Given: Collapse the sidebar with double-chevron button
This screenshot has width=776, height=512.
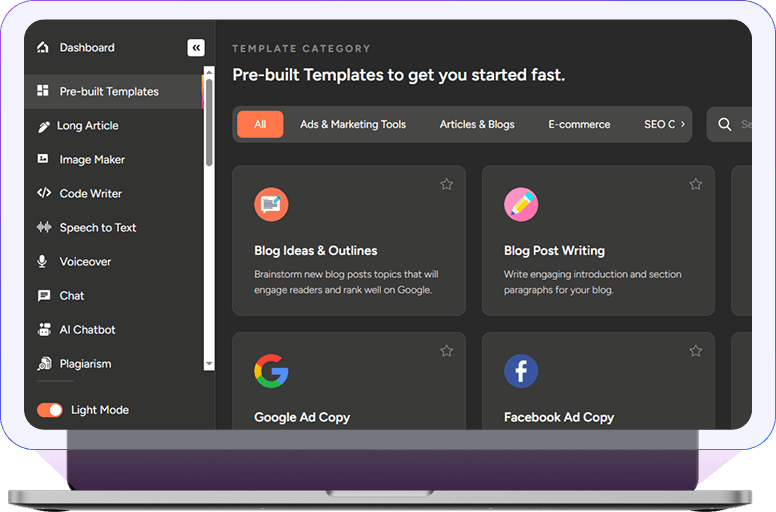Looking at the screenshot, I should (x=195, y=47).
